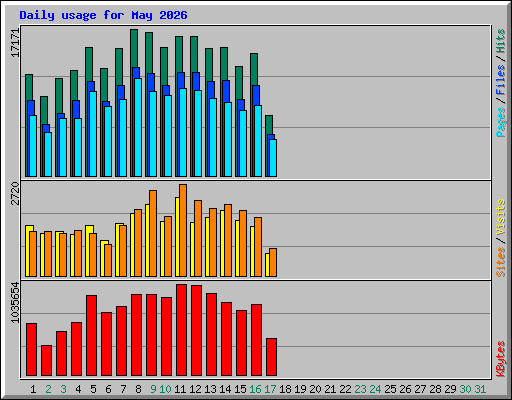Click the 'Daily usage for May 2026' title
The width and height of the screenshot is (512, 400).
tap(103, 15)
